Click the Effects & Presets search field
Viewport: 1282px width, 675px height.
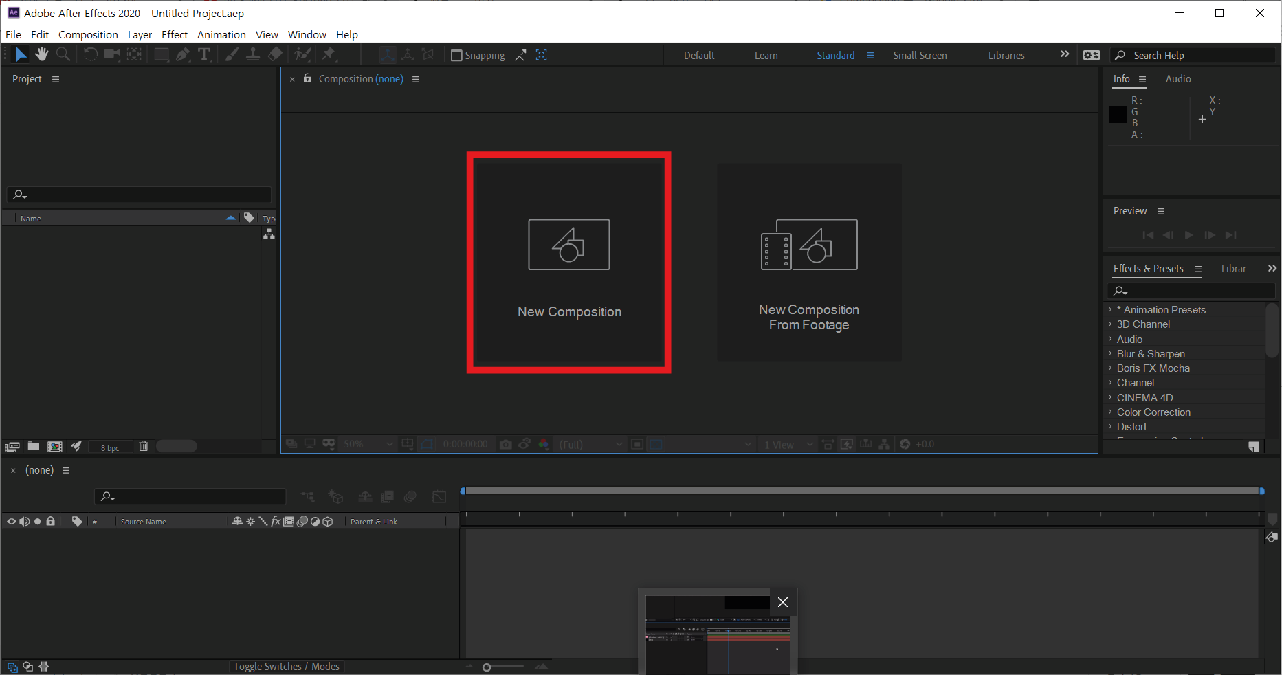click(1190, 291)
